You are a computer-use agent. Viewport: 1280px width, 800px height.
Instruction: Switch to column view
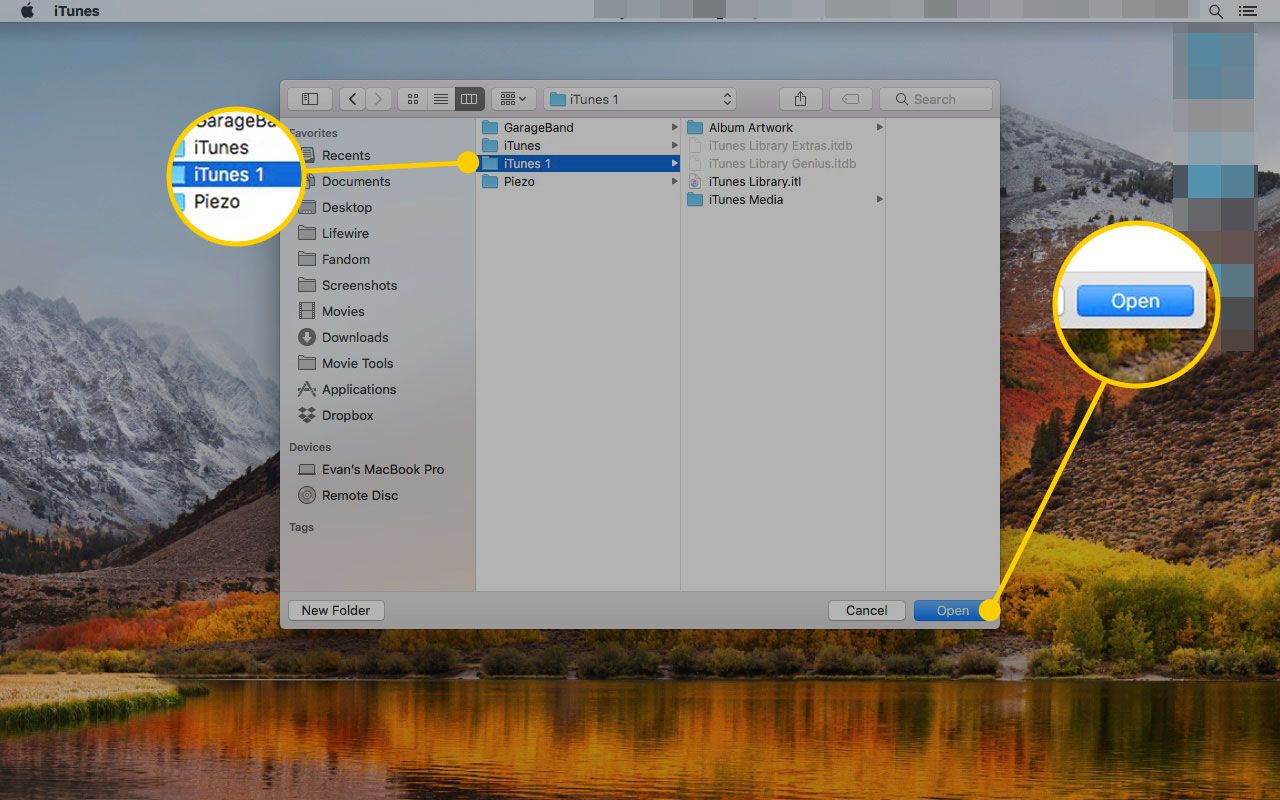tap(469, 99)
